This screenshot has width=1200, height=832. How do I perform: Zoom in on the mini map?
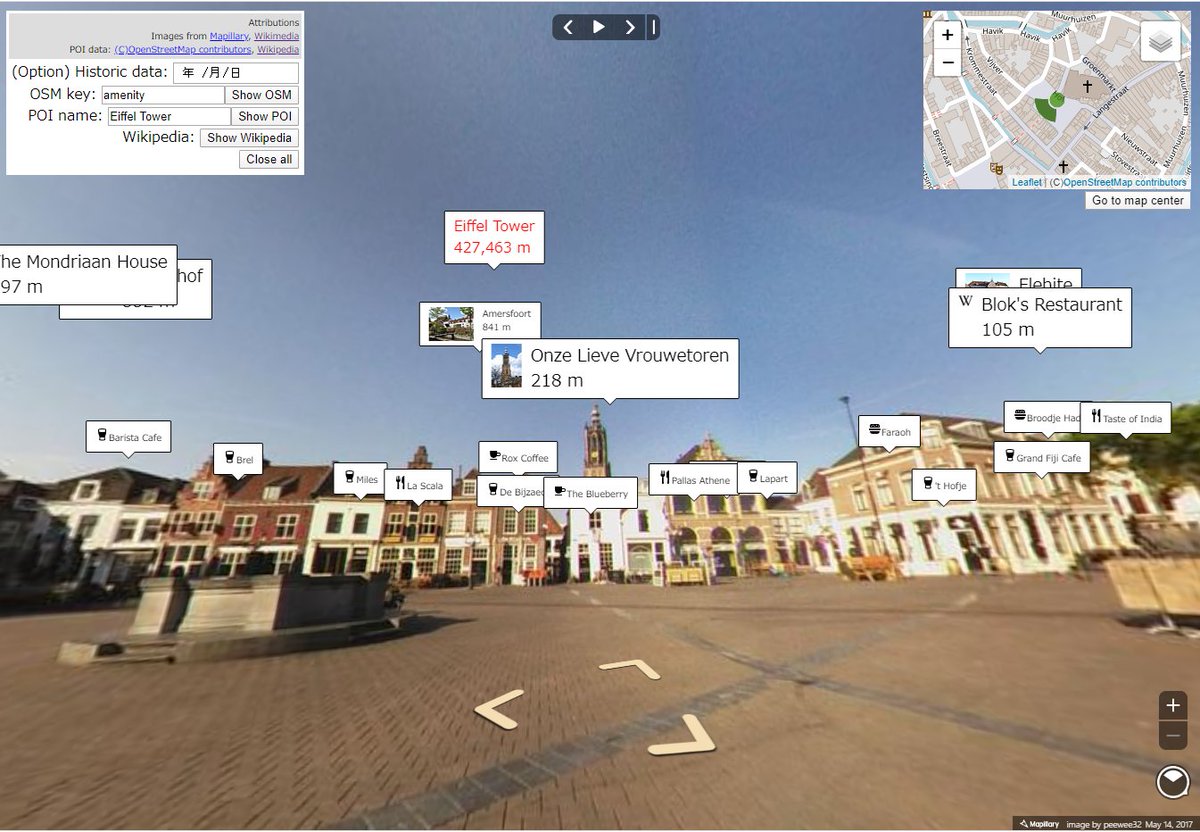(x=947, y=35)
